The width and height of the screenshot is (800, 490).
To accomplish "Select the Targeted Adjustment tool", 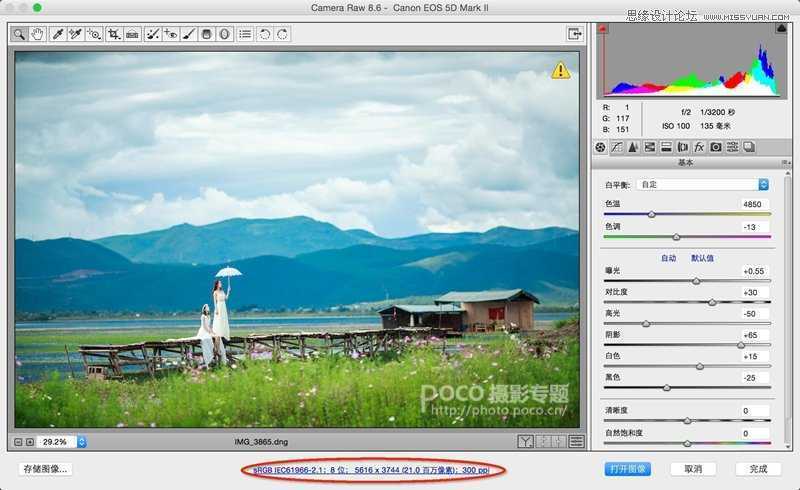I will point(94,34).
